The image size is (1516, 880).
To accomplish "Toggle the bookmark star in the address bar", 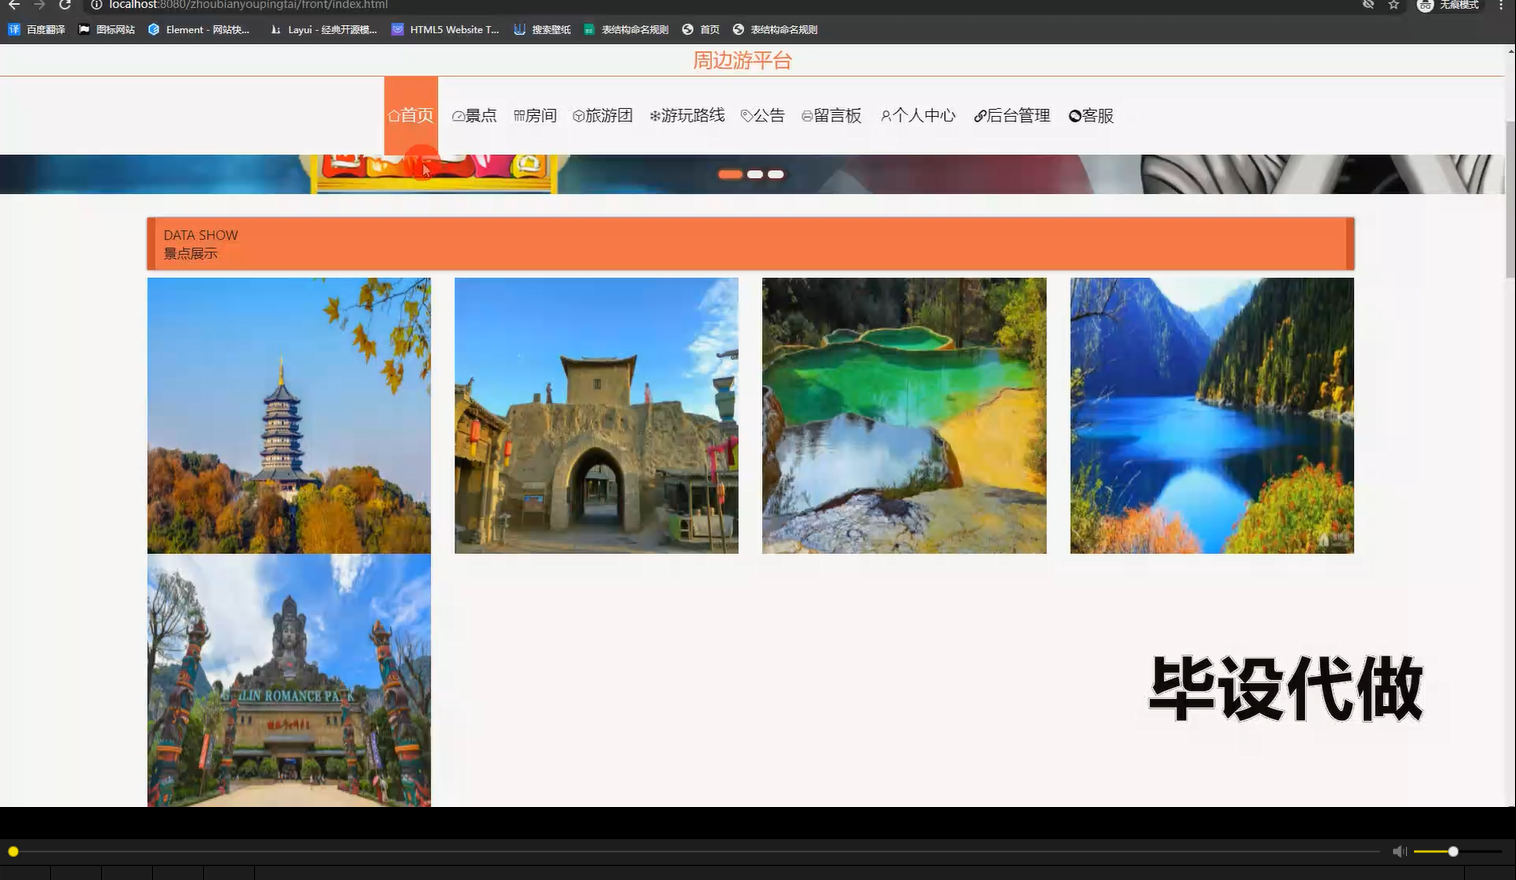I will 1393,5.
